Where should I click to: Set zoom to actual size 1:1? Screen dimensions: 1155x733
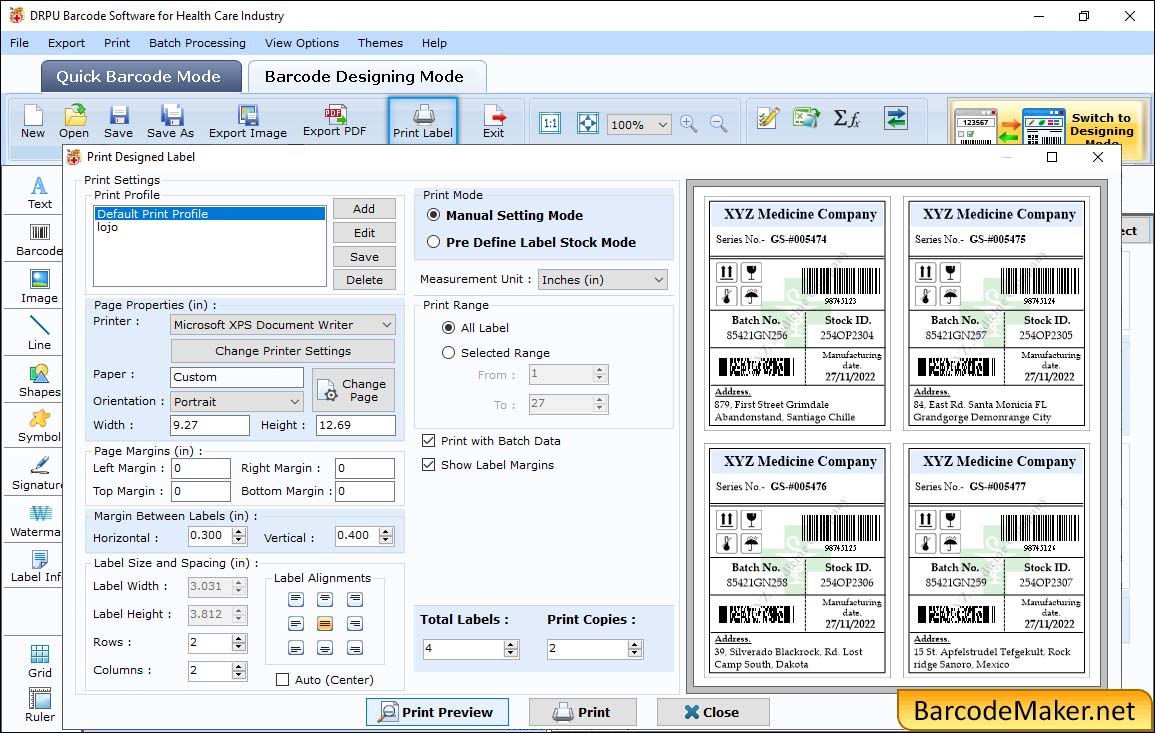pos(550,123)
